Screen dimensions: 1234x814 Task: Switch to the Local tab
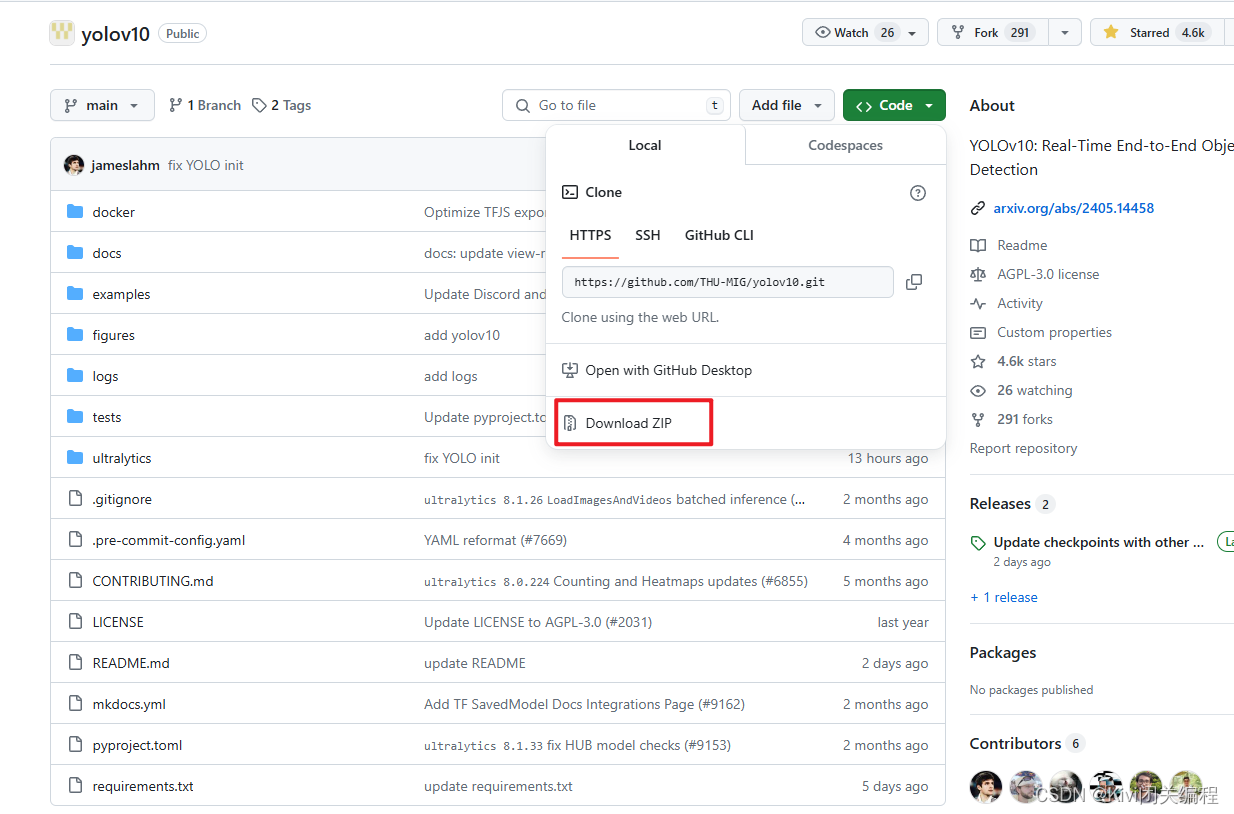click(x=645, y=145)
